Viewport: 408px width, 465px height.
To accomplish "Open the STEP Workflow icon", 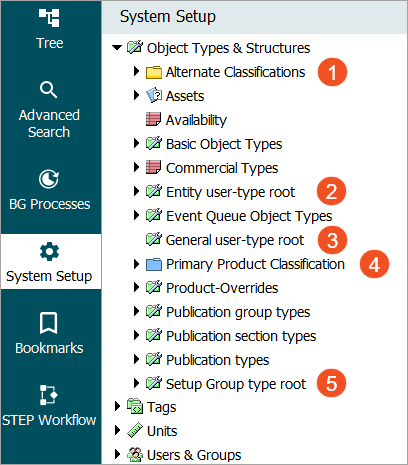I will pyautogui.click(x=49, y=395).
